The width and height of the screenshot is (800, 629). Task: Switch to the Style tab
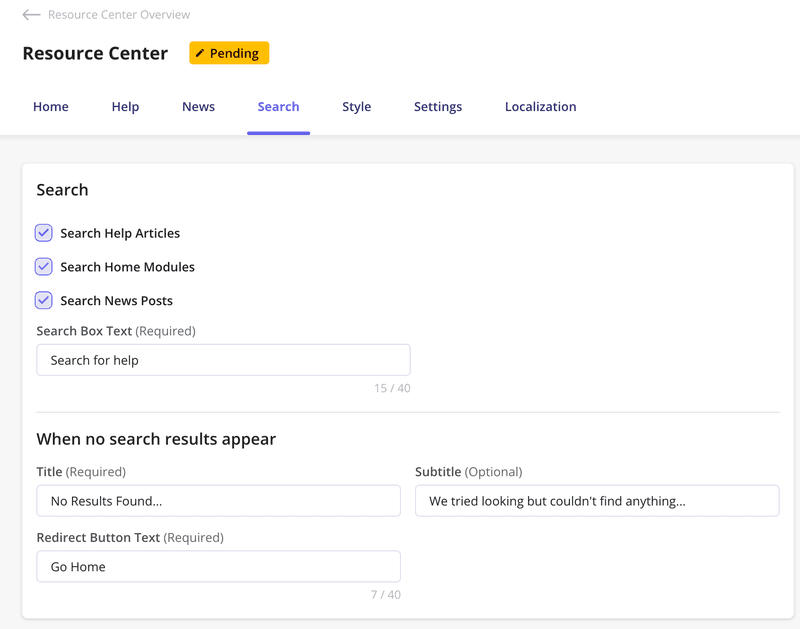click(356, 106)
